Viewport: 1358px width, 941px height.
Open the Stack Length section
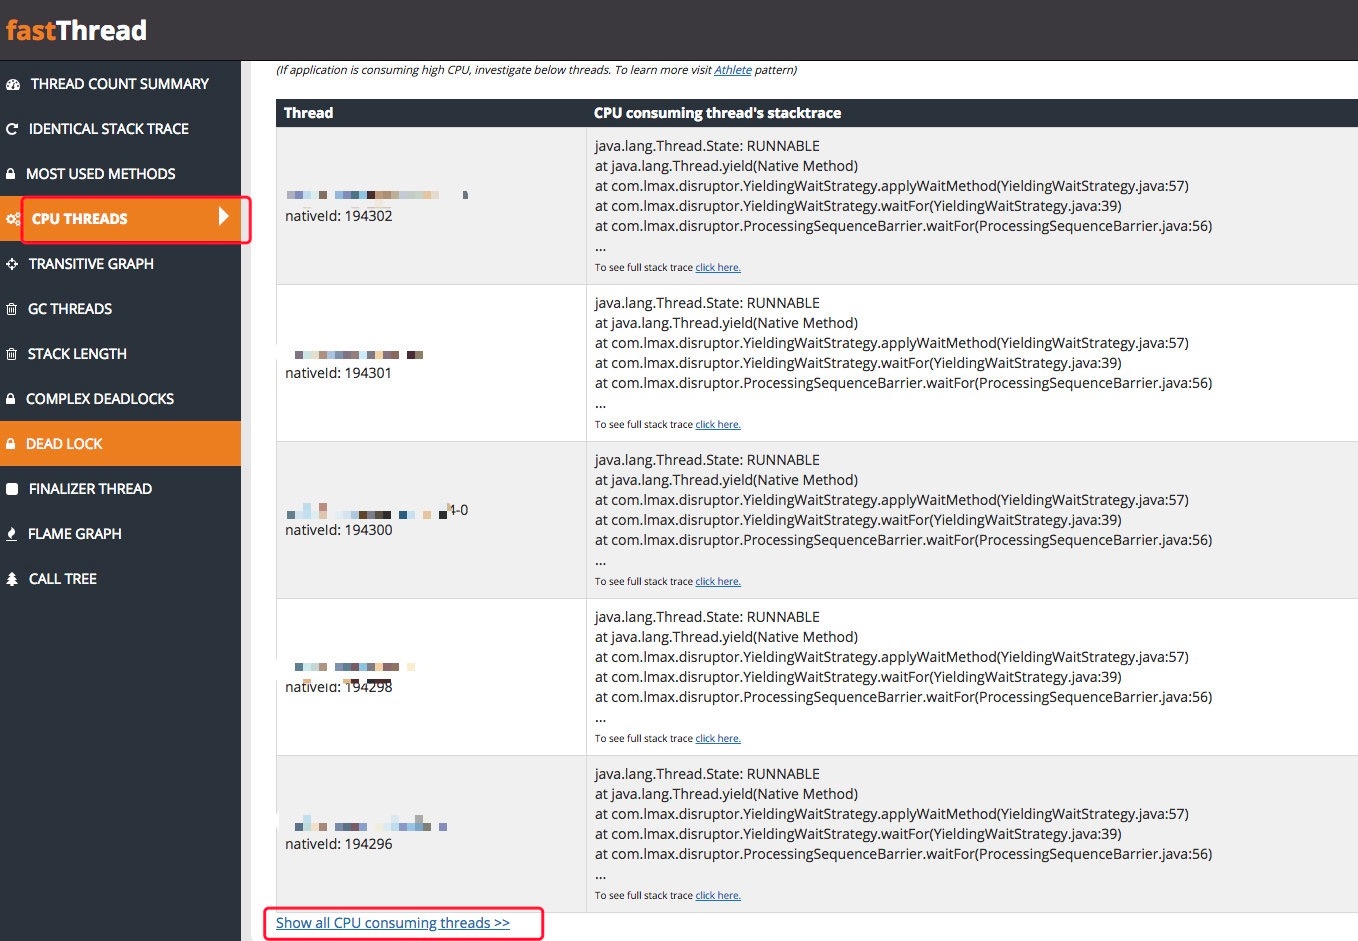point(77,354)
